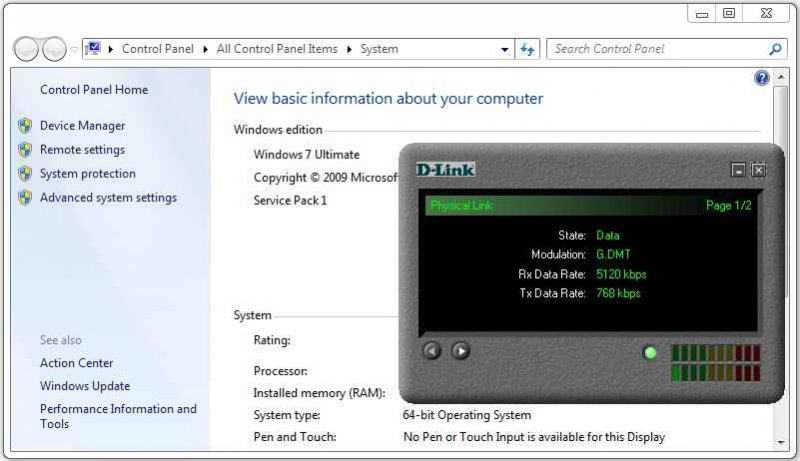Open address bar history dropdown

pyautogui.click(x=505, y=49)
